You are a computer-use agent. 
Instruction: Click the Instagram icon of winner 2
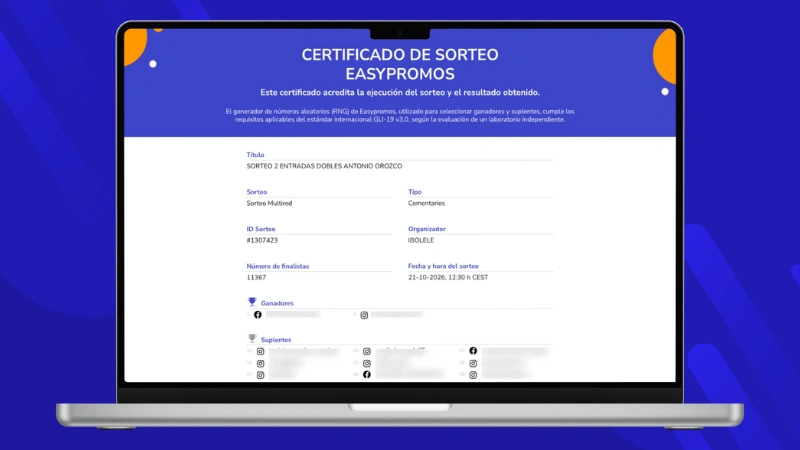click(364, 315)
